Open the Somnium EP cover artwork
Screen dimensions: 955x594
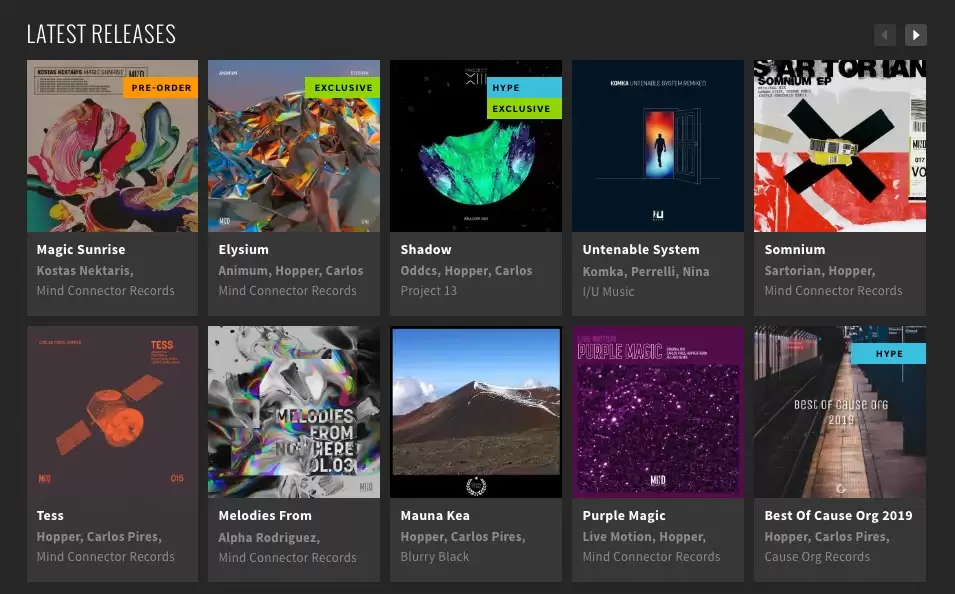tap(840, 146)
